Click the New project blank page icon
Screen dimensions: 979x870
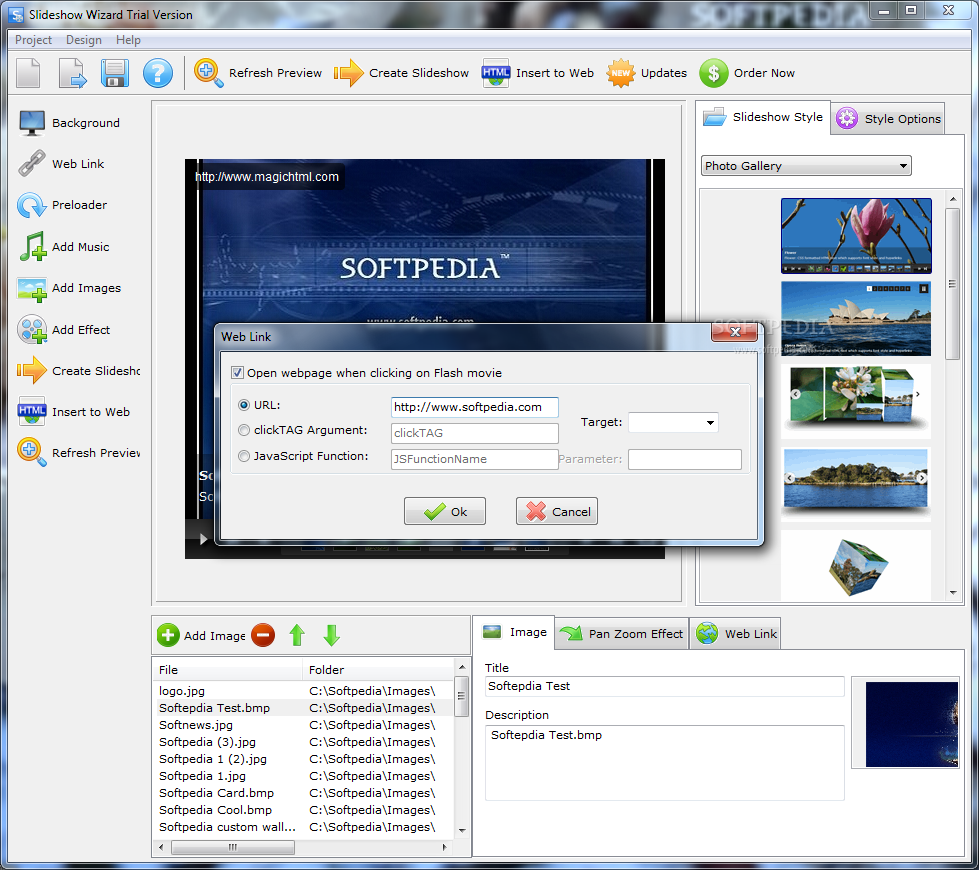(28, 73)
